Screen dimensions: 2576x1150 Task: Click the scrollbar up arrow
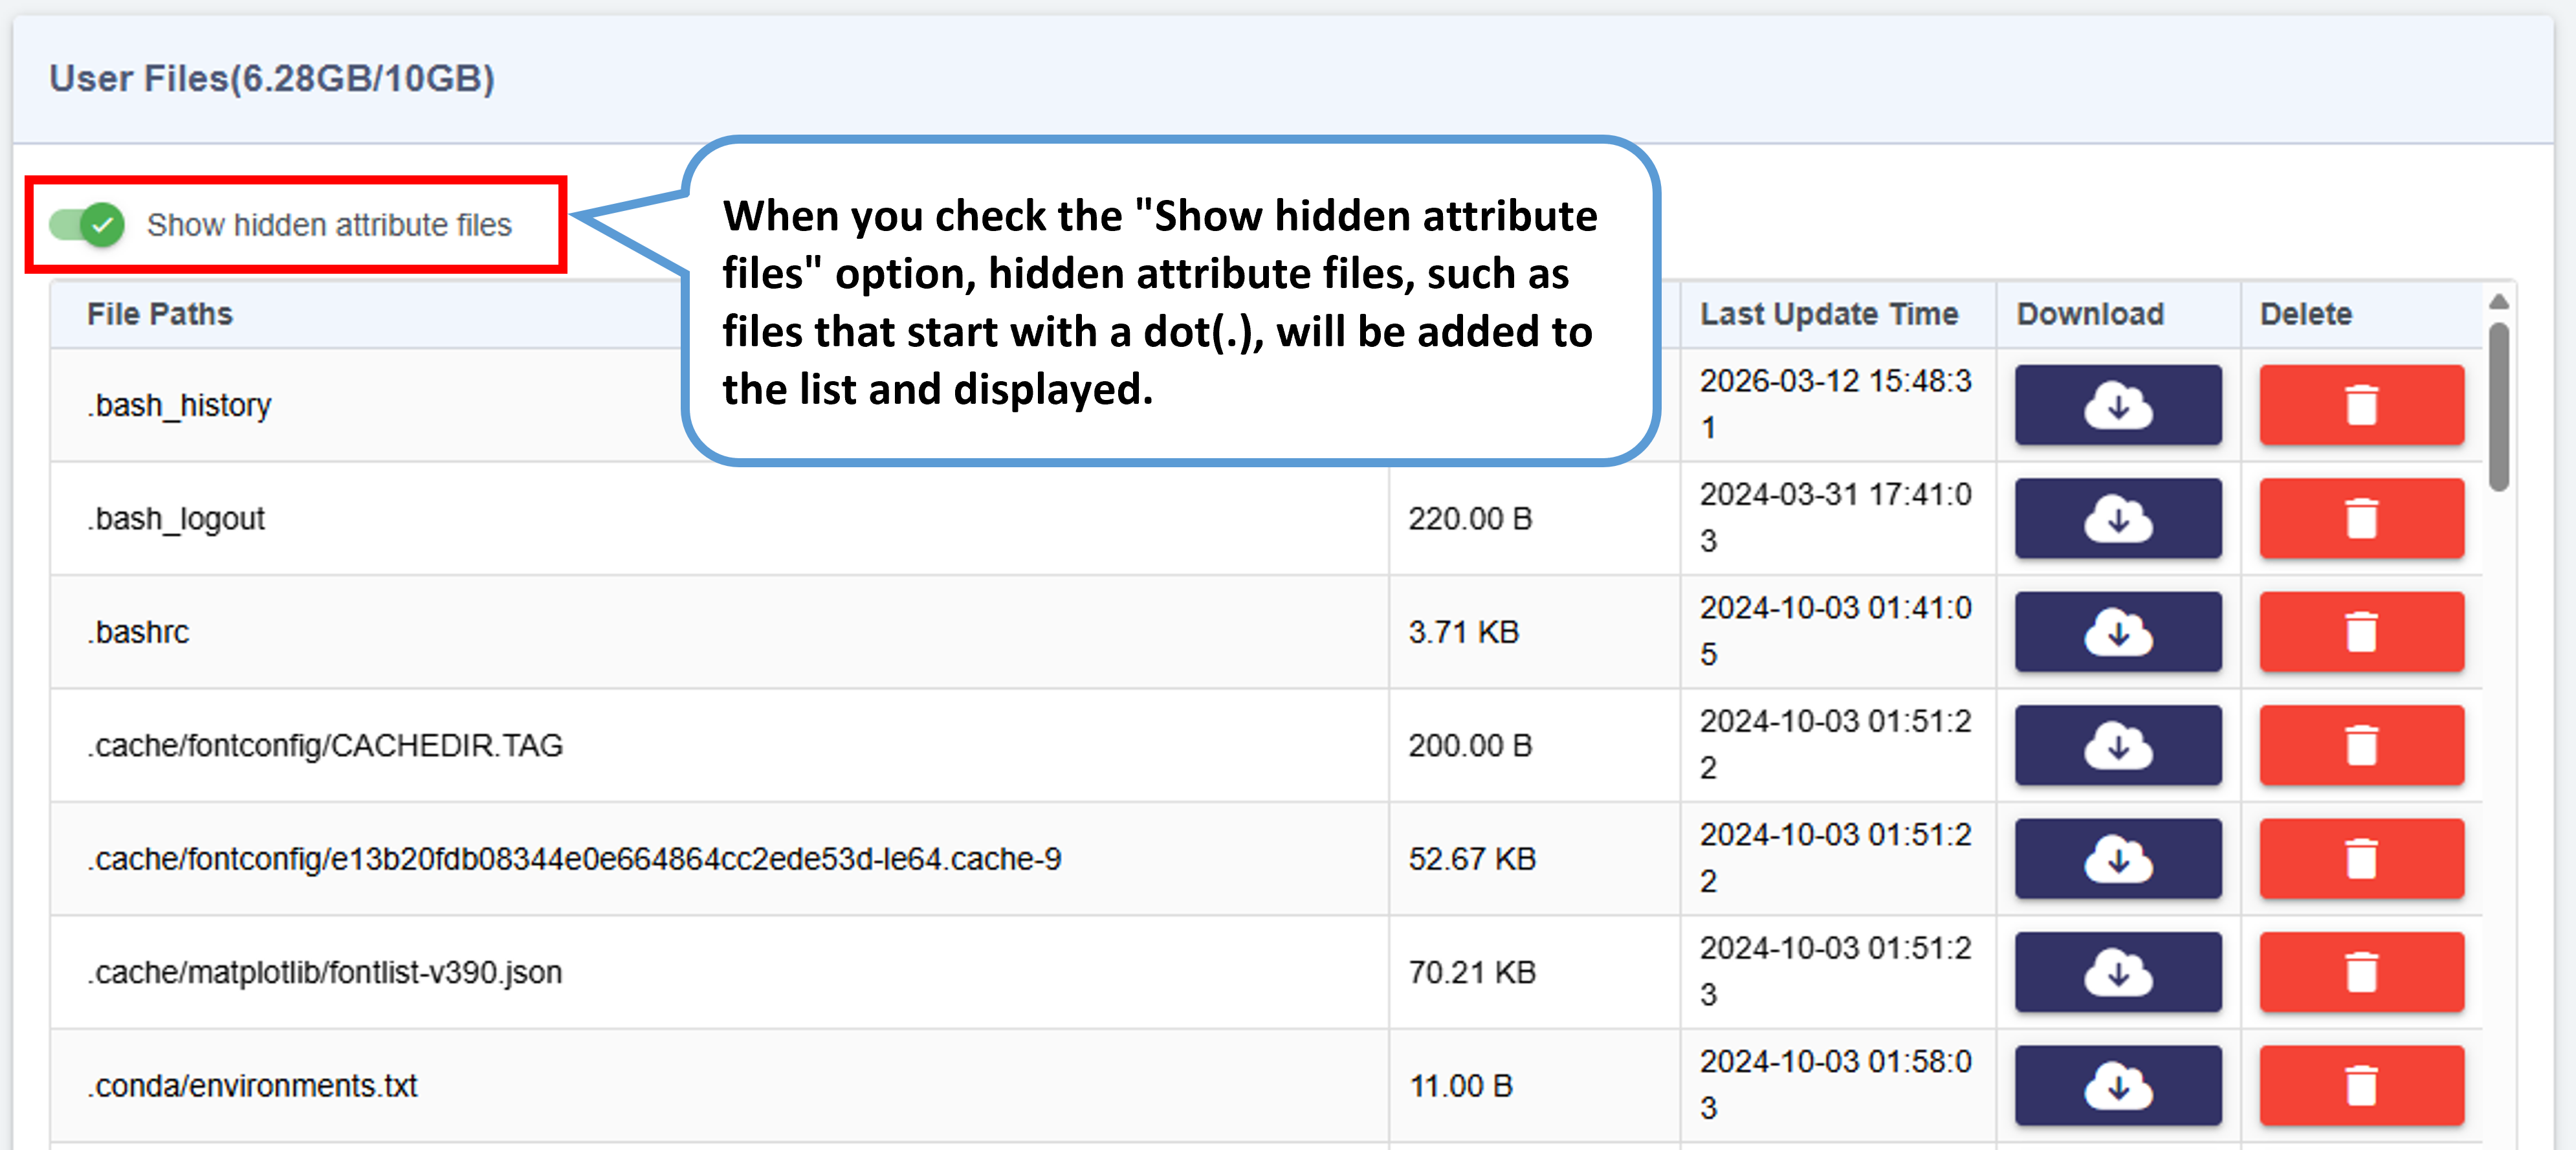pyautogui.click(x=2498, y=301)
